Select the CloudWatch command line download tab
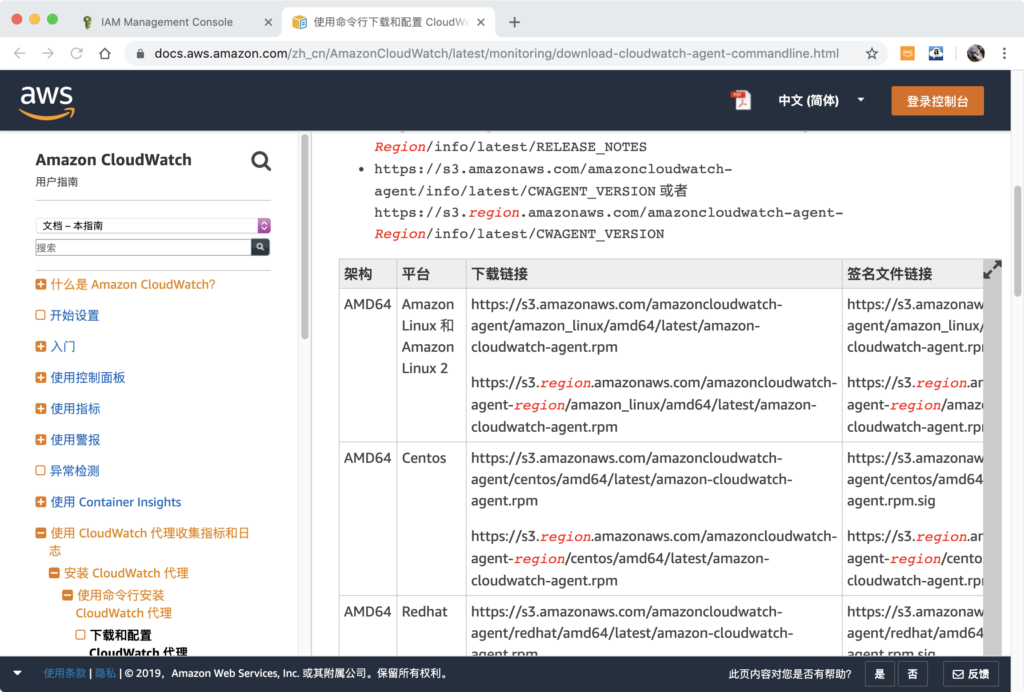The image size is (1024, 692). pos(391,22)
